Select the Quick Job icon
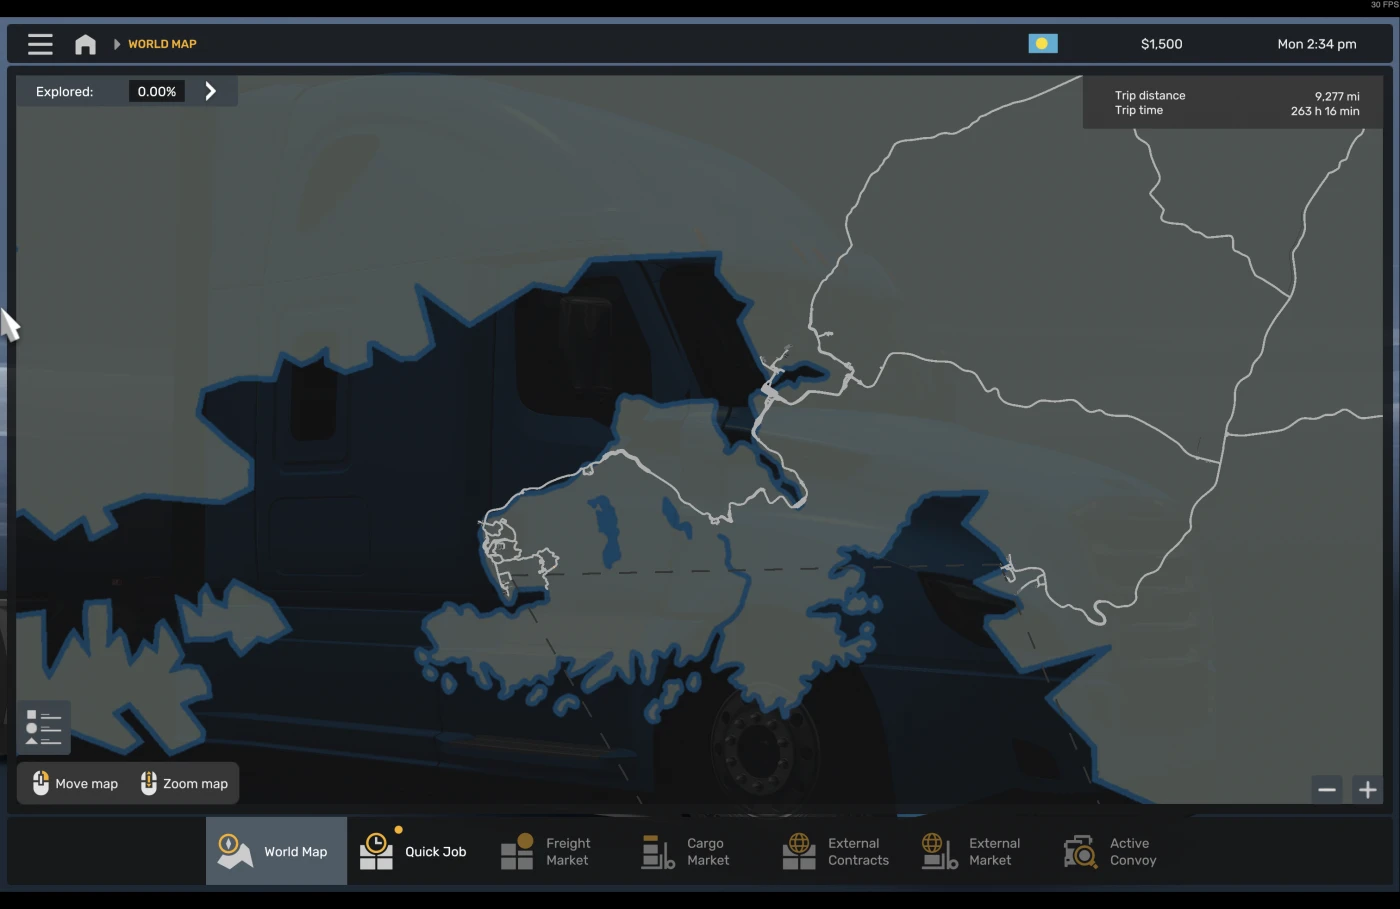This screenshot has width=1400, height=909. pyautogui.click(x=376, y=849)
